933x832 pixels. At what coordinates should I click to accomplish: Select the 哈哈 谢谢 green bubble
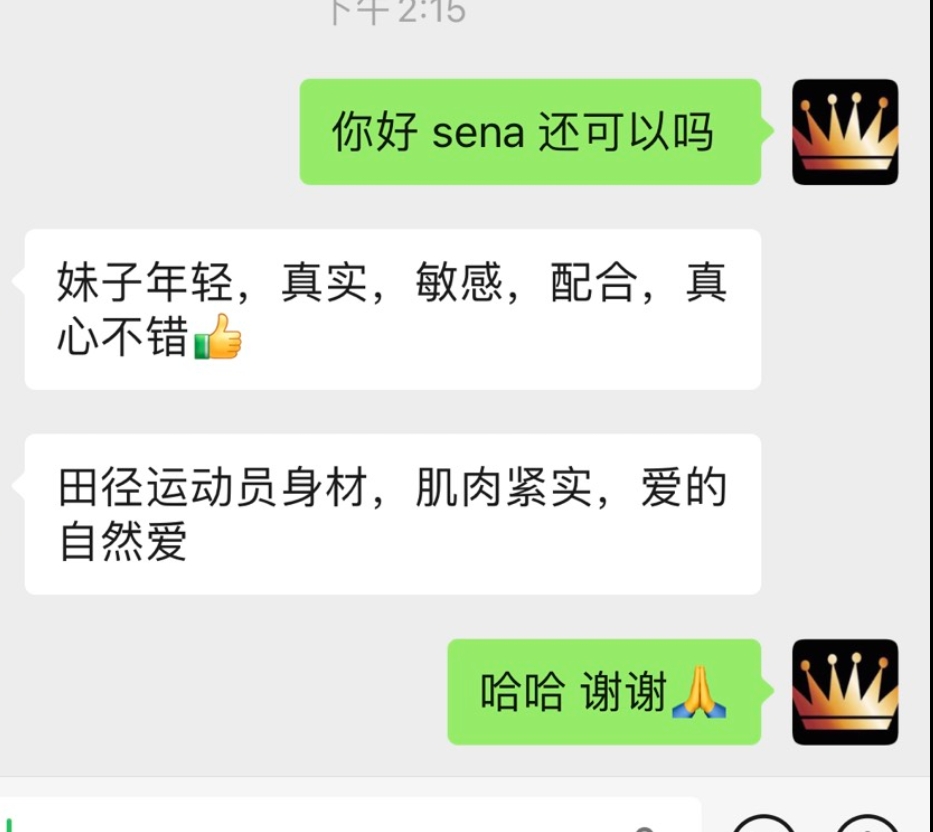point(604,692)
